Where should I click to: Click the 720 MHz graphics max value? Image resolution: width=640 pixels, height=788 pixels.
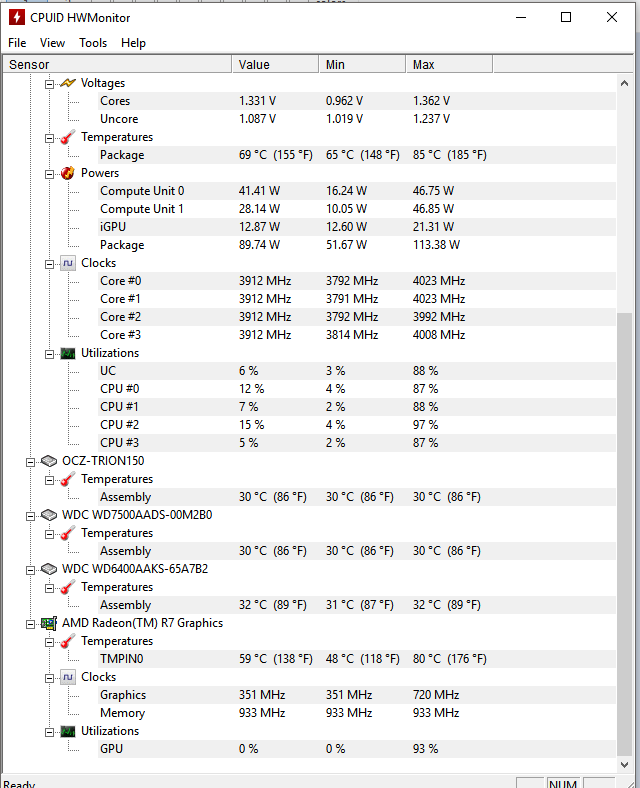pos(436,695)
